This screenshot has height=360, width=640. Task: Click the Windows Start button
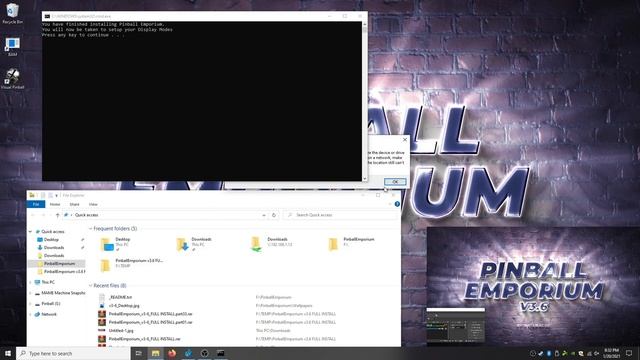point(8,353)
